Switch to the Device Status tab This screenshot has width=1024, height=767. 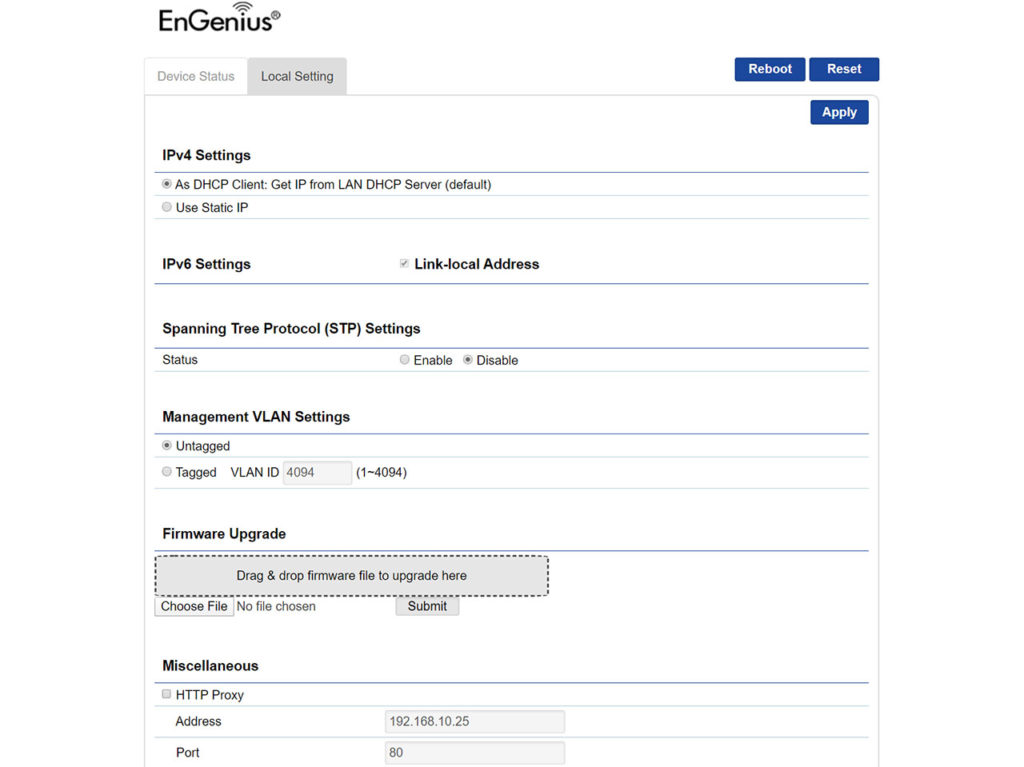click(195, 75)
